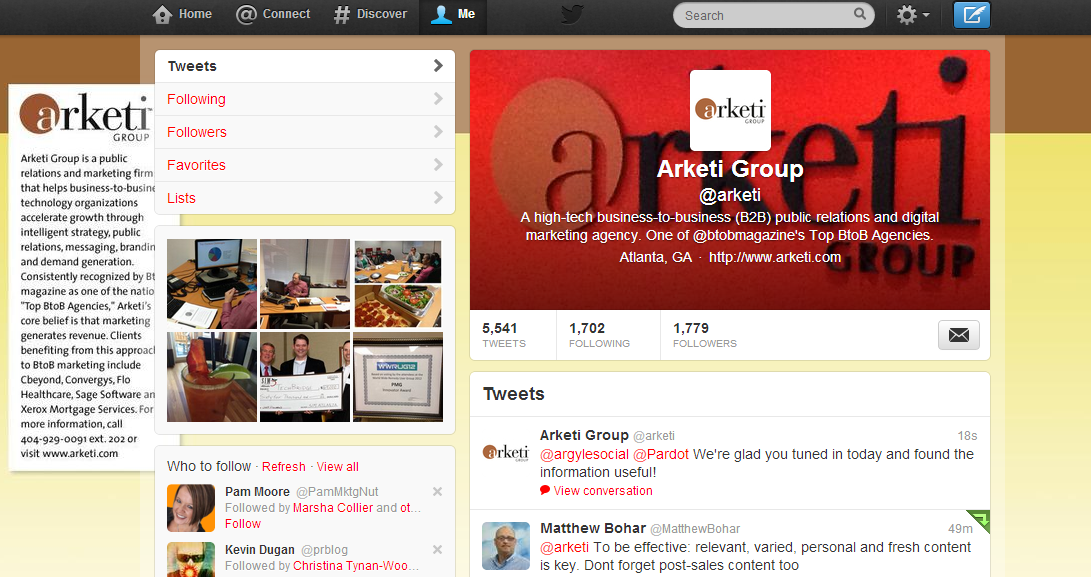Screen dimensions: 1091x577
Task: Open the 18s tweet timestamp
Action: pos(967,436)
